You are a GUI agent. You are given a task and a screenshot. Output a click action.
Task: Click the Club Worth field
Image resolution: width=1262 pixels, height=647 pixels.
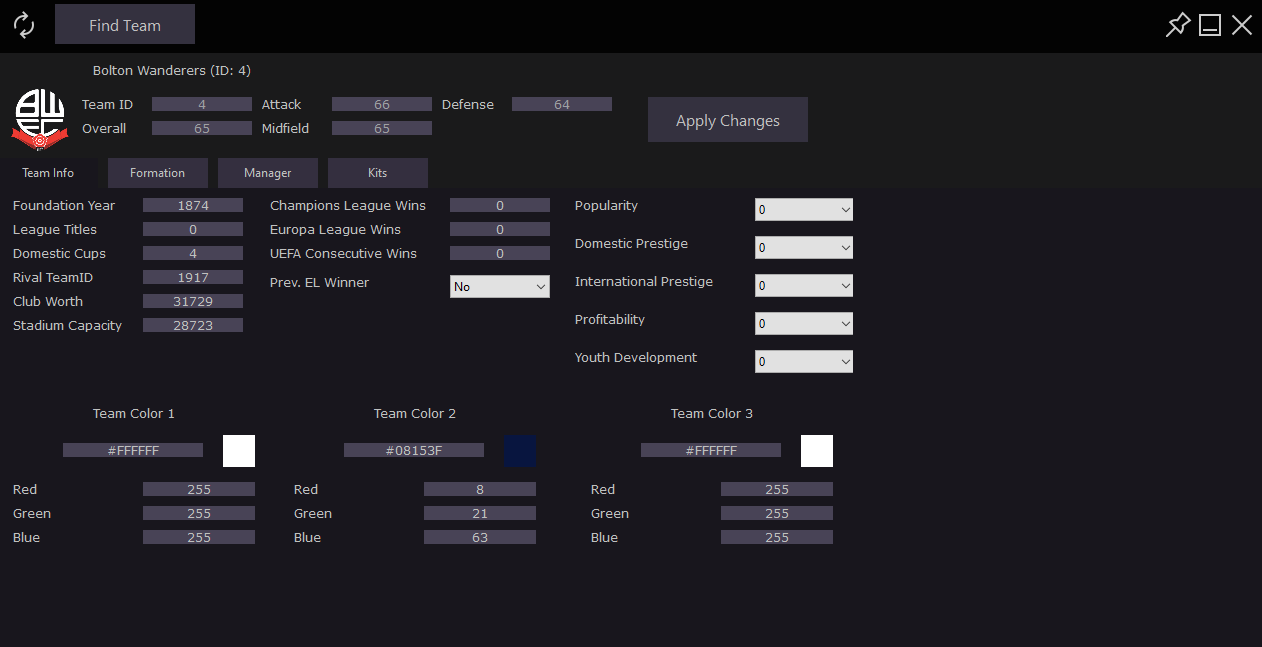[193, 301]
